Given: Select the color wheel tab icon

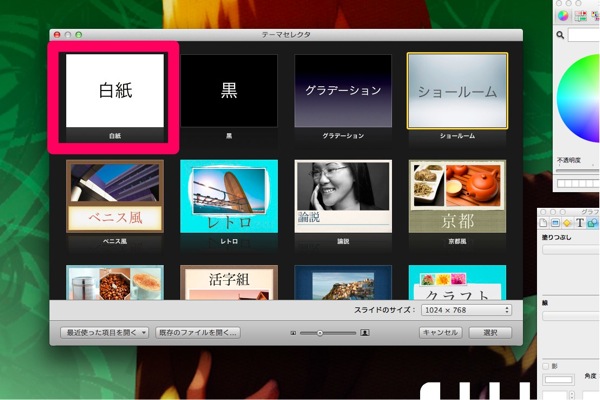Looking at the screenshot, I should (564, 16).
